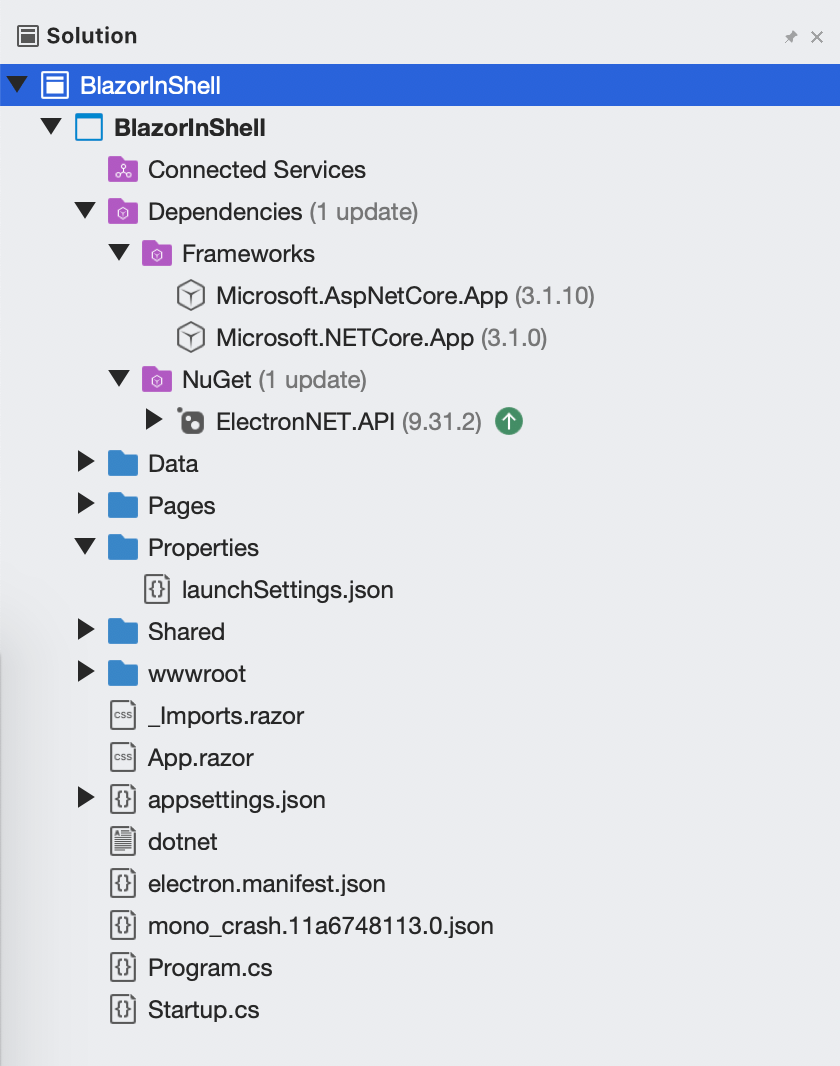Screen dimensions: 840x1066
Task: Open launchSettings.json file name
Action: 287,590
